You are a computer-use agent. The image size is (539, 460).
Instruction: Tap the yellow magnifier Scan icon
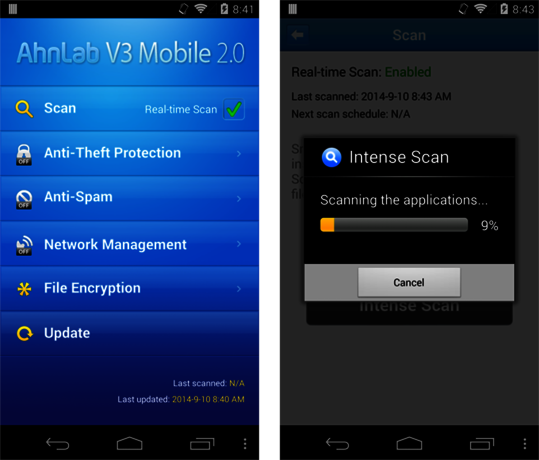24,109
